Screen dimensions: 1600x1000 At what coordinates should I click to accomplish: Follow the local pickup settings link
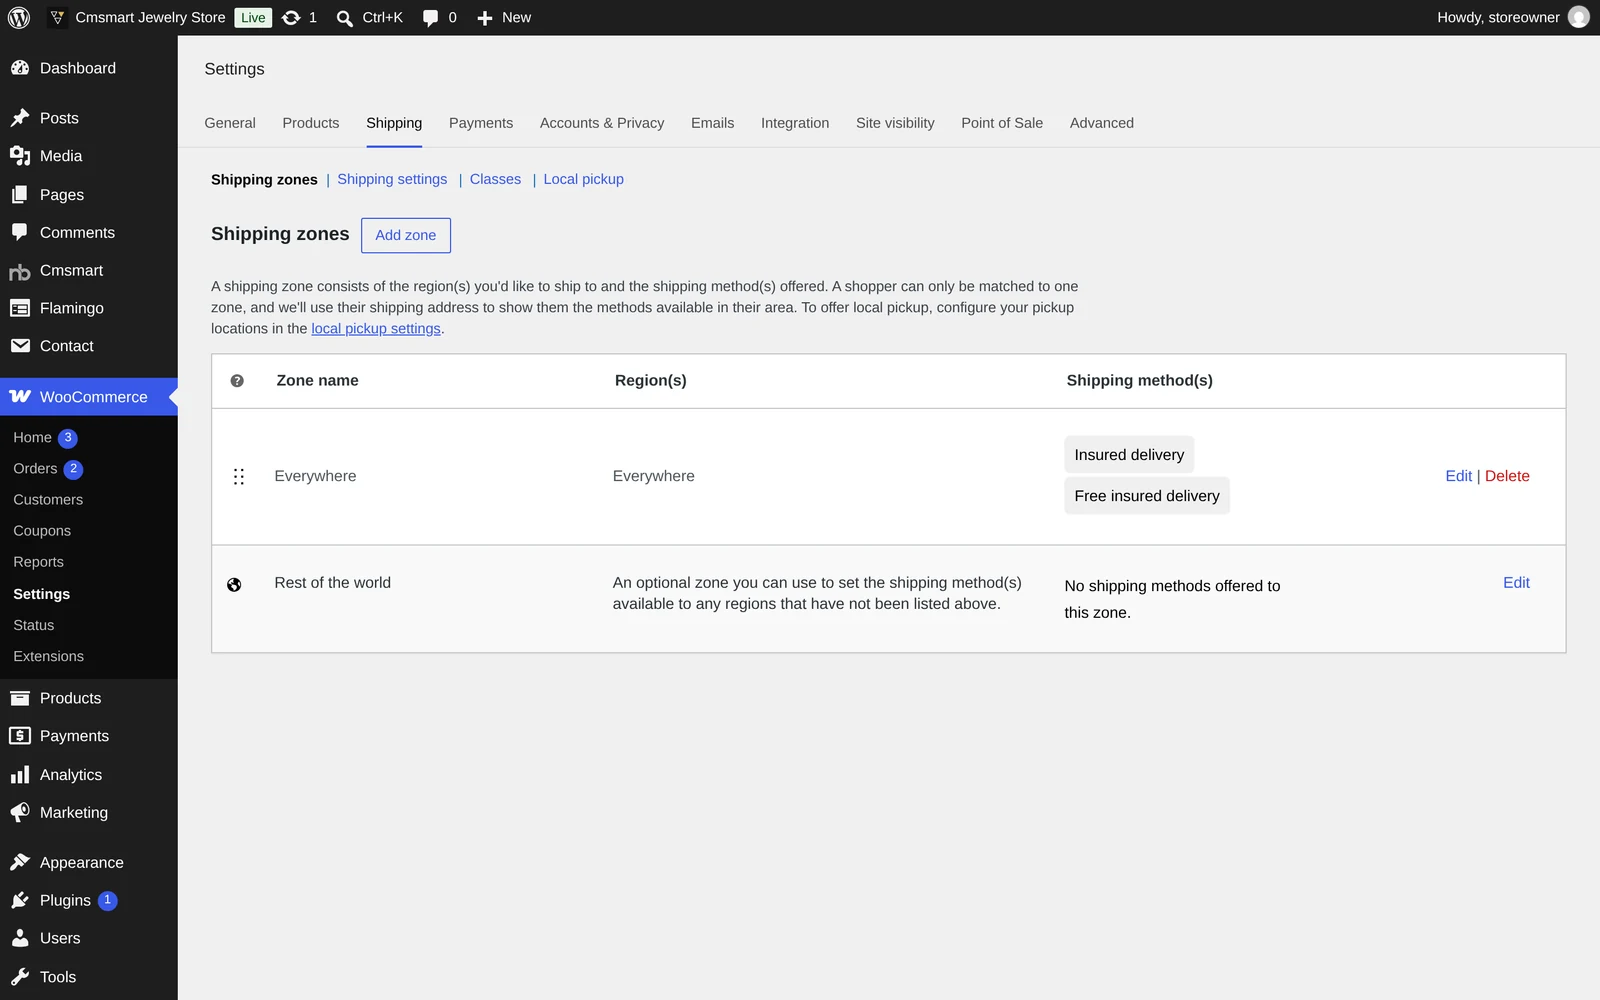(376, 329)
